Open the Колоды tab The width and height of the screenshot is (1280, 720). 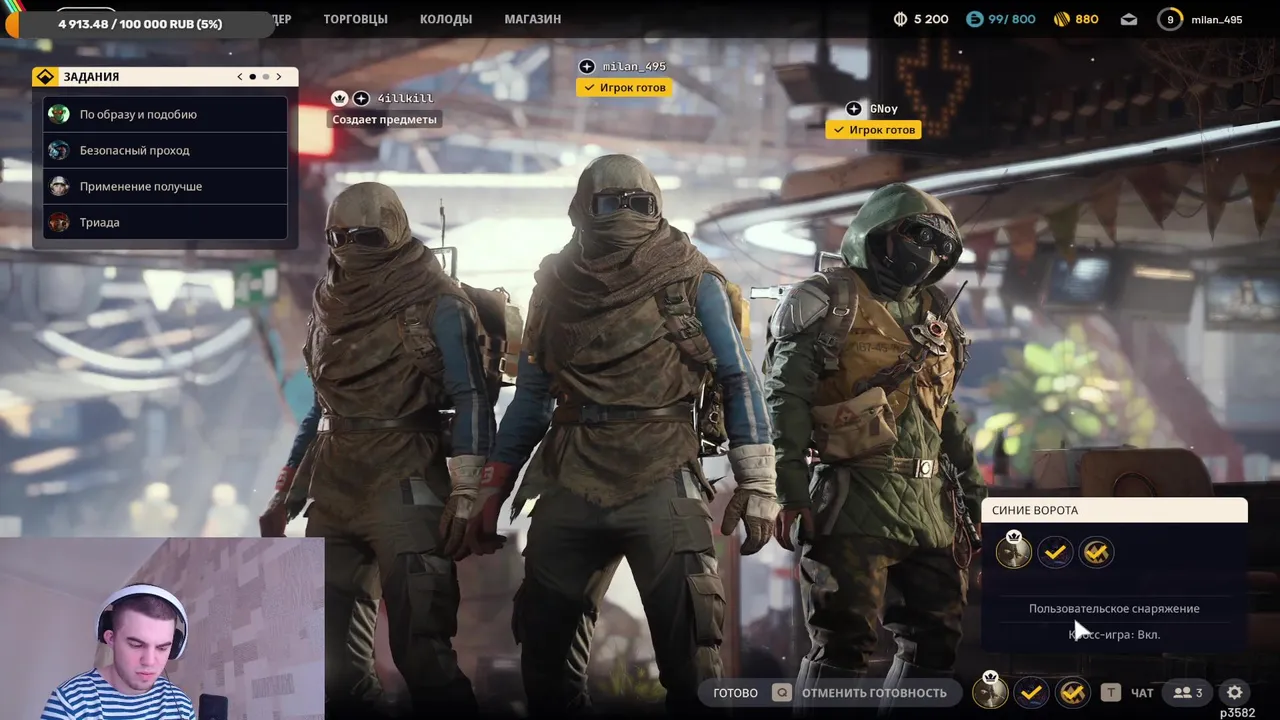448,19
